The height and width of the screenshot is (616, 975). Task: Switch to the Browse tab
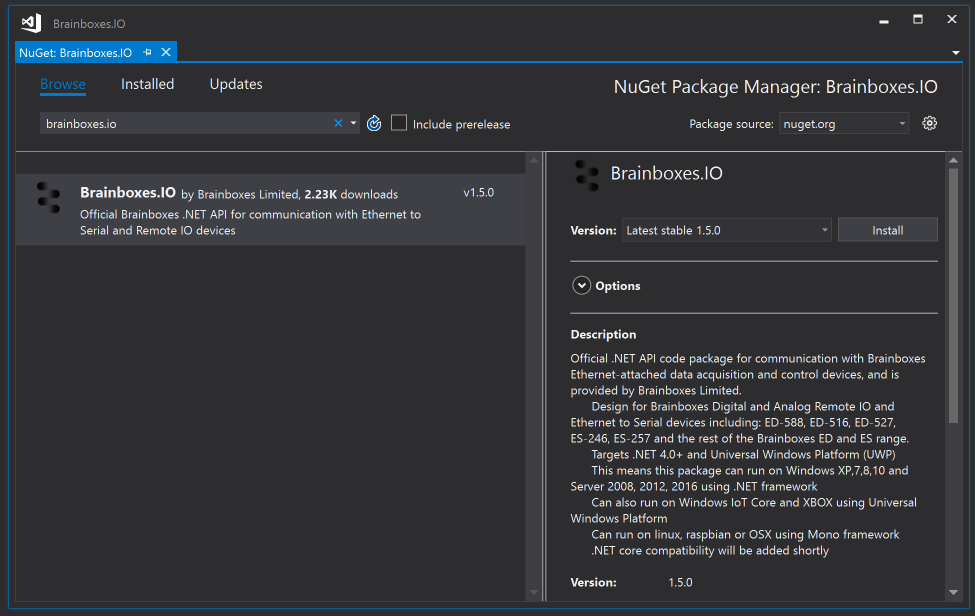point(63,85)
